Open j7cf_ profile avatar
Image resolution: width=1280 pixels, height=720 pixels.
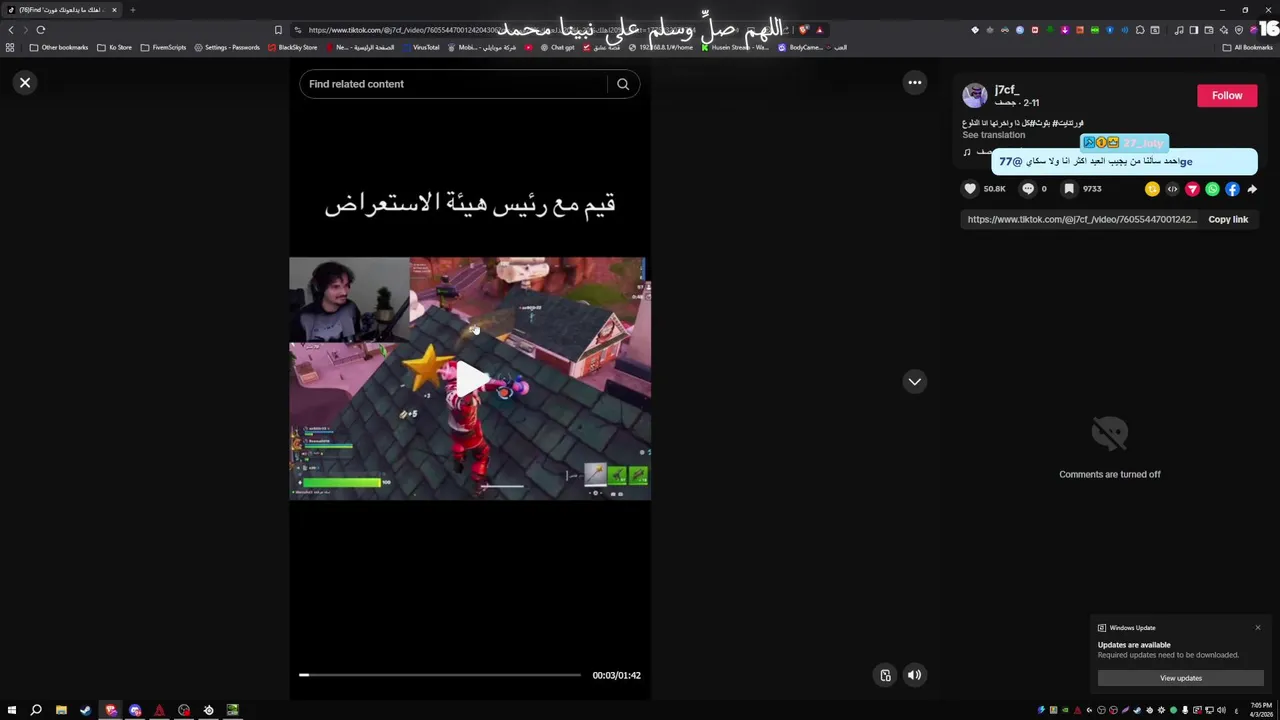pos(975,95)
